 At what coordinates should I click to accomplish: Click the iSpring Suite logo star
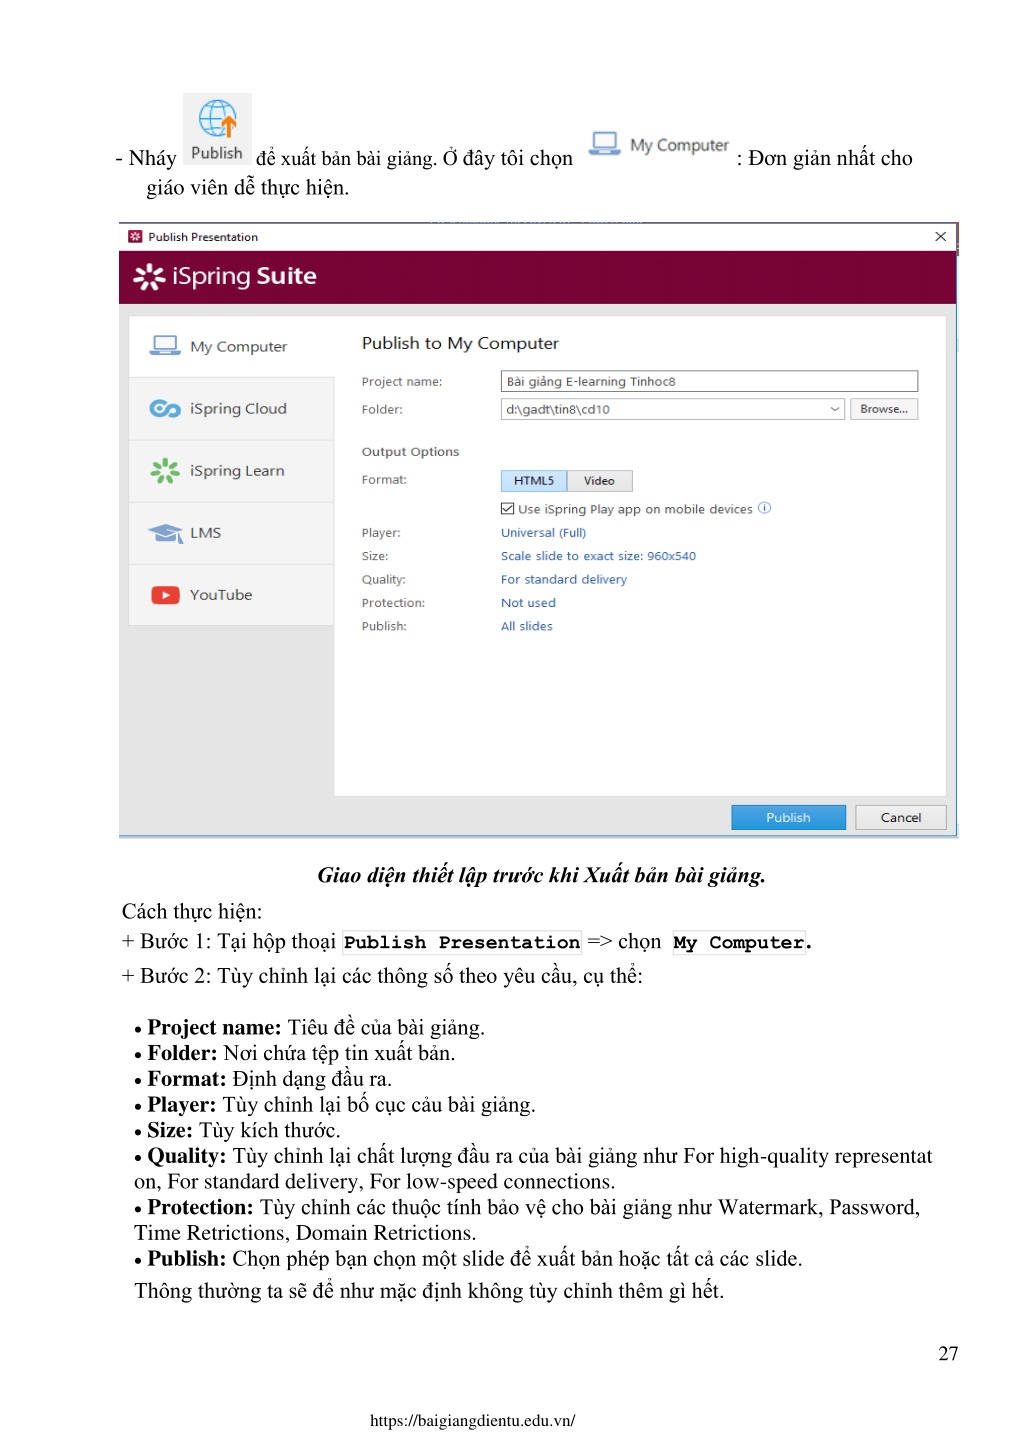(x=149, y=276)
